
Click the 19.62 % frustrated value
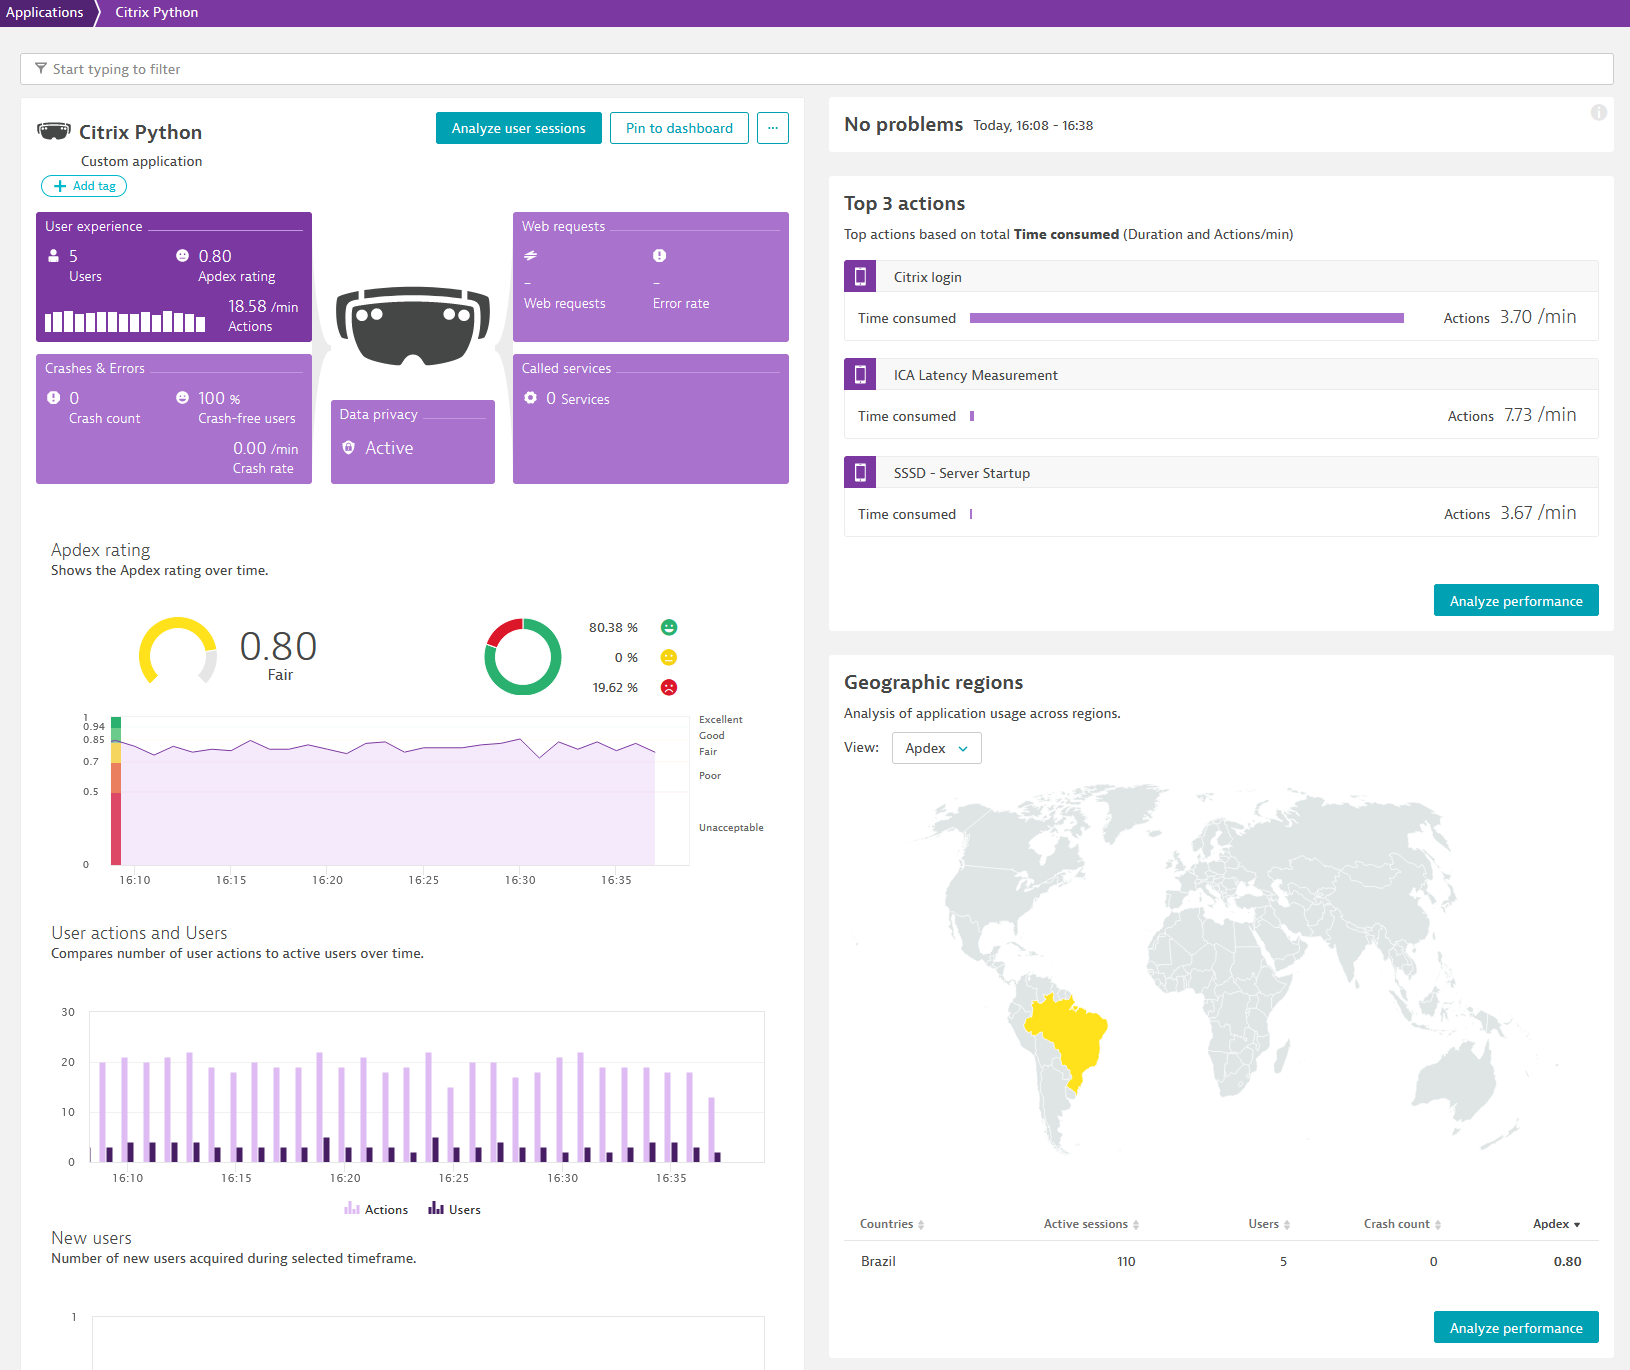[x=615, y=687]
